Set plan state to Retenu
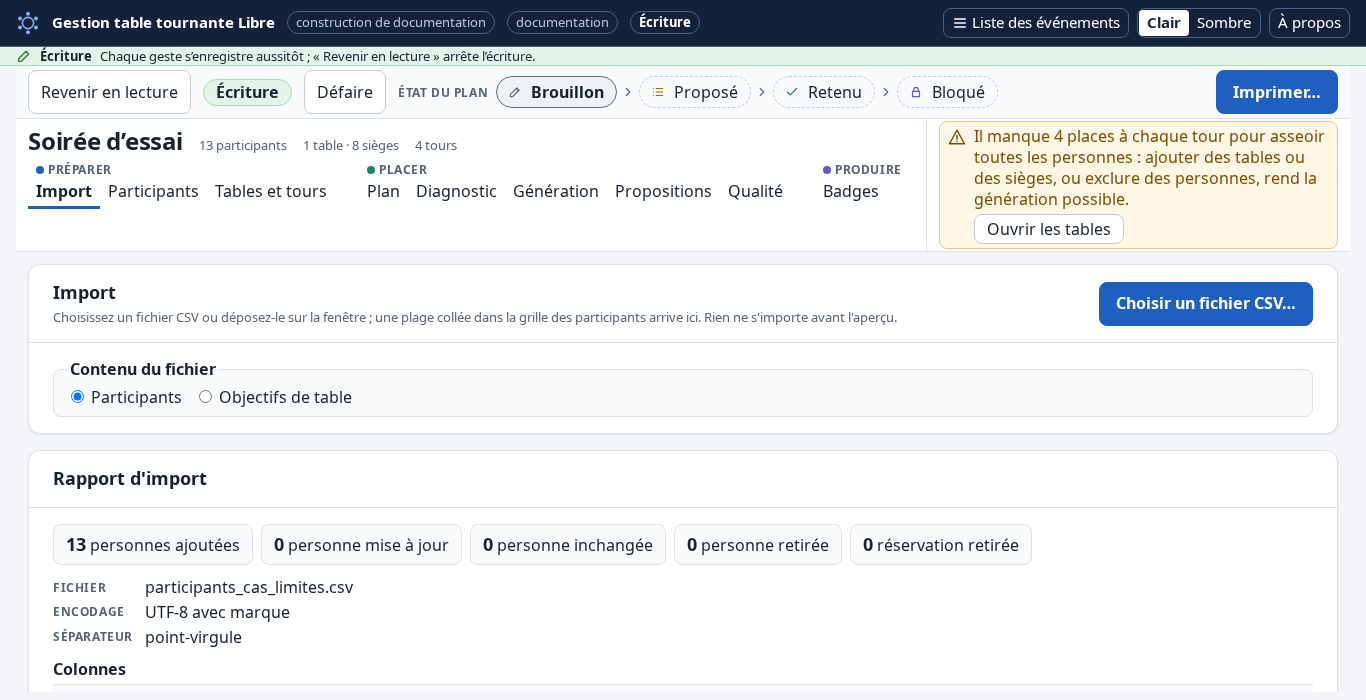Image resolution: width=1366 pixels, height=700 pixels. (824, 92)
